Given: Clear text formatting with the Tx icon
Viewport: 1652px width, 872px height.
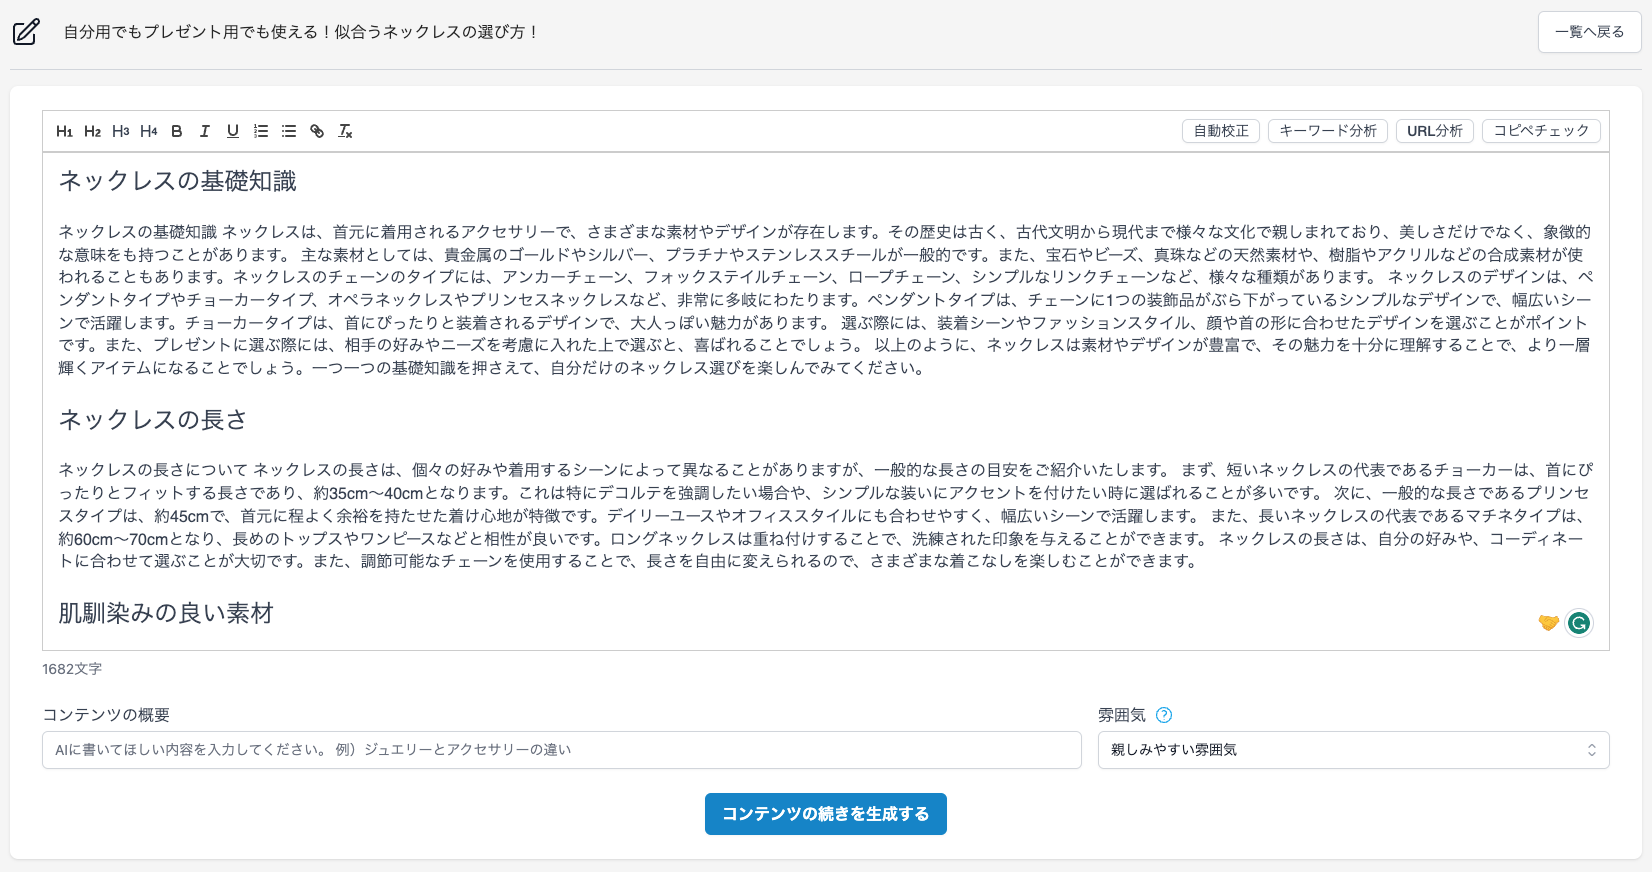Looking at the screenshot, I should click(345, 131).
